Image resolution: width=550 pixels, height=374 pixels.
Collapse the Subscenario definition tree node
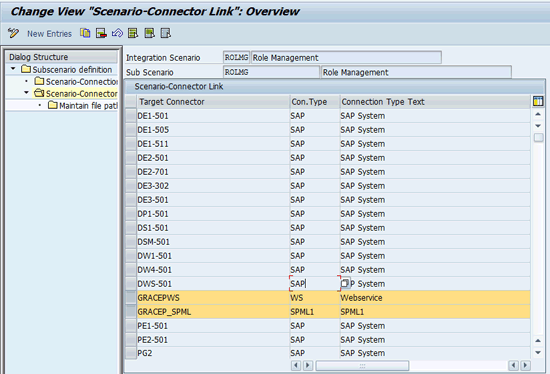[13, 69]
